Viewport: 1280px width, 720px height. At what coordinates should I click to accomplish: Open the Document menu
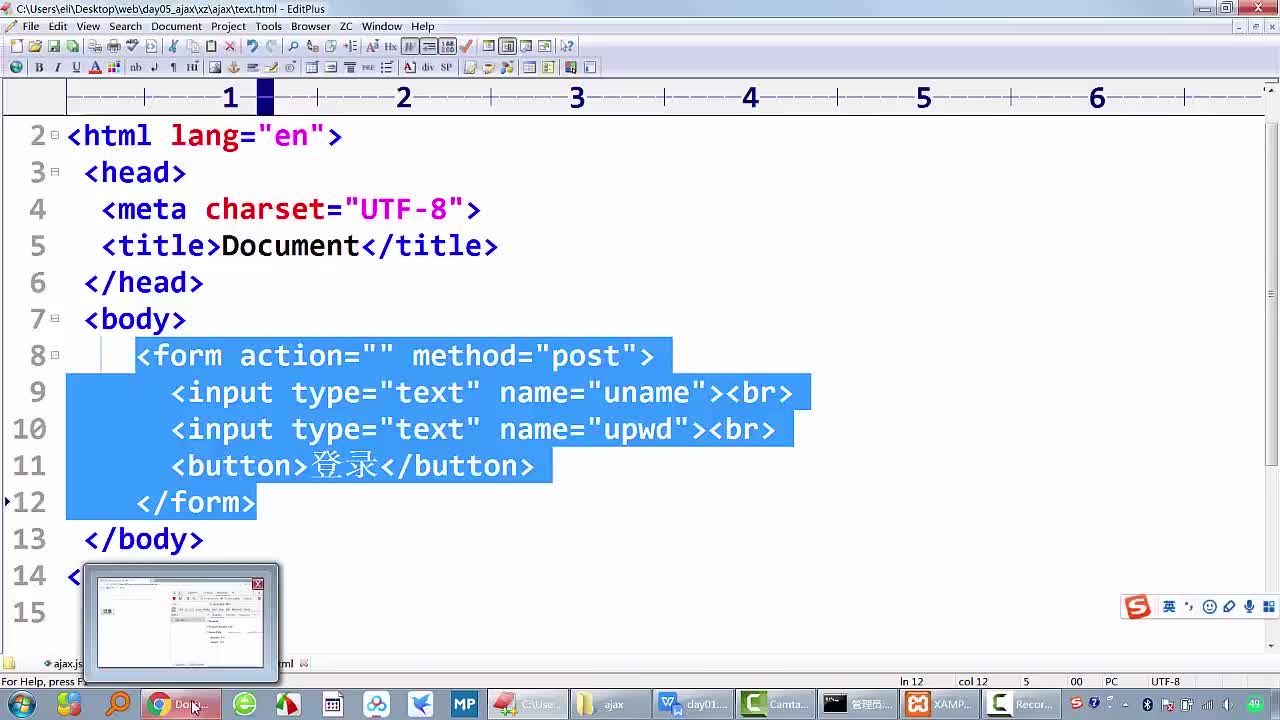176,26
